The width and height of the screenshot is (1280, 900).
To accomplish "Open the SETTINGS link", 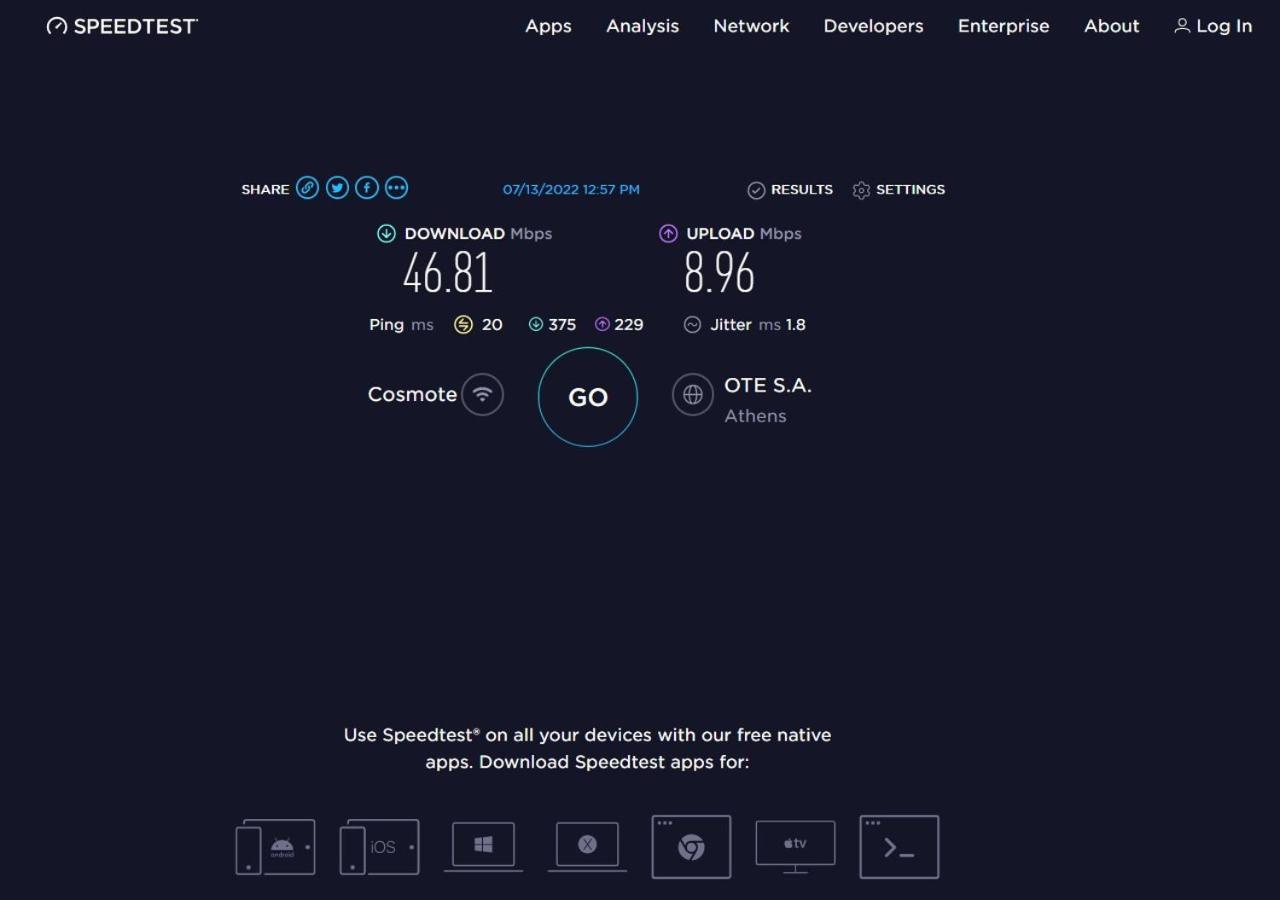I will pyautogui.click(x=910, y=190).
